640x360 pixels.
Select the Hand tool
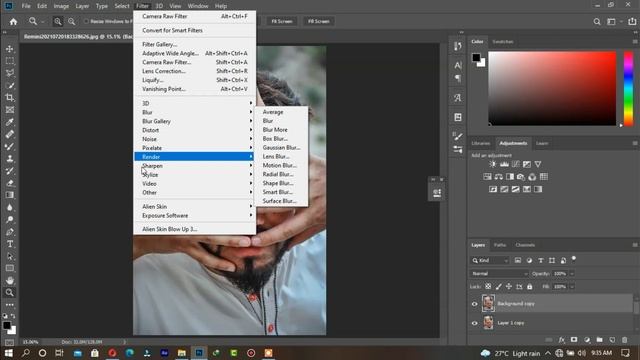click(9, 280)
